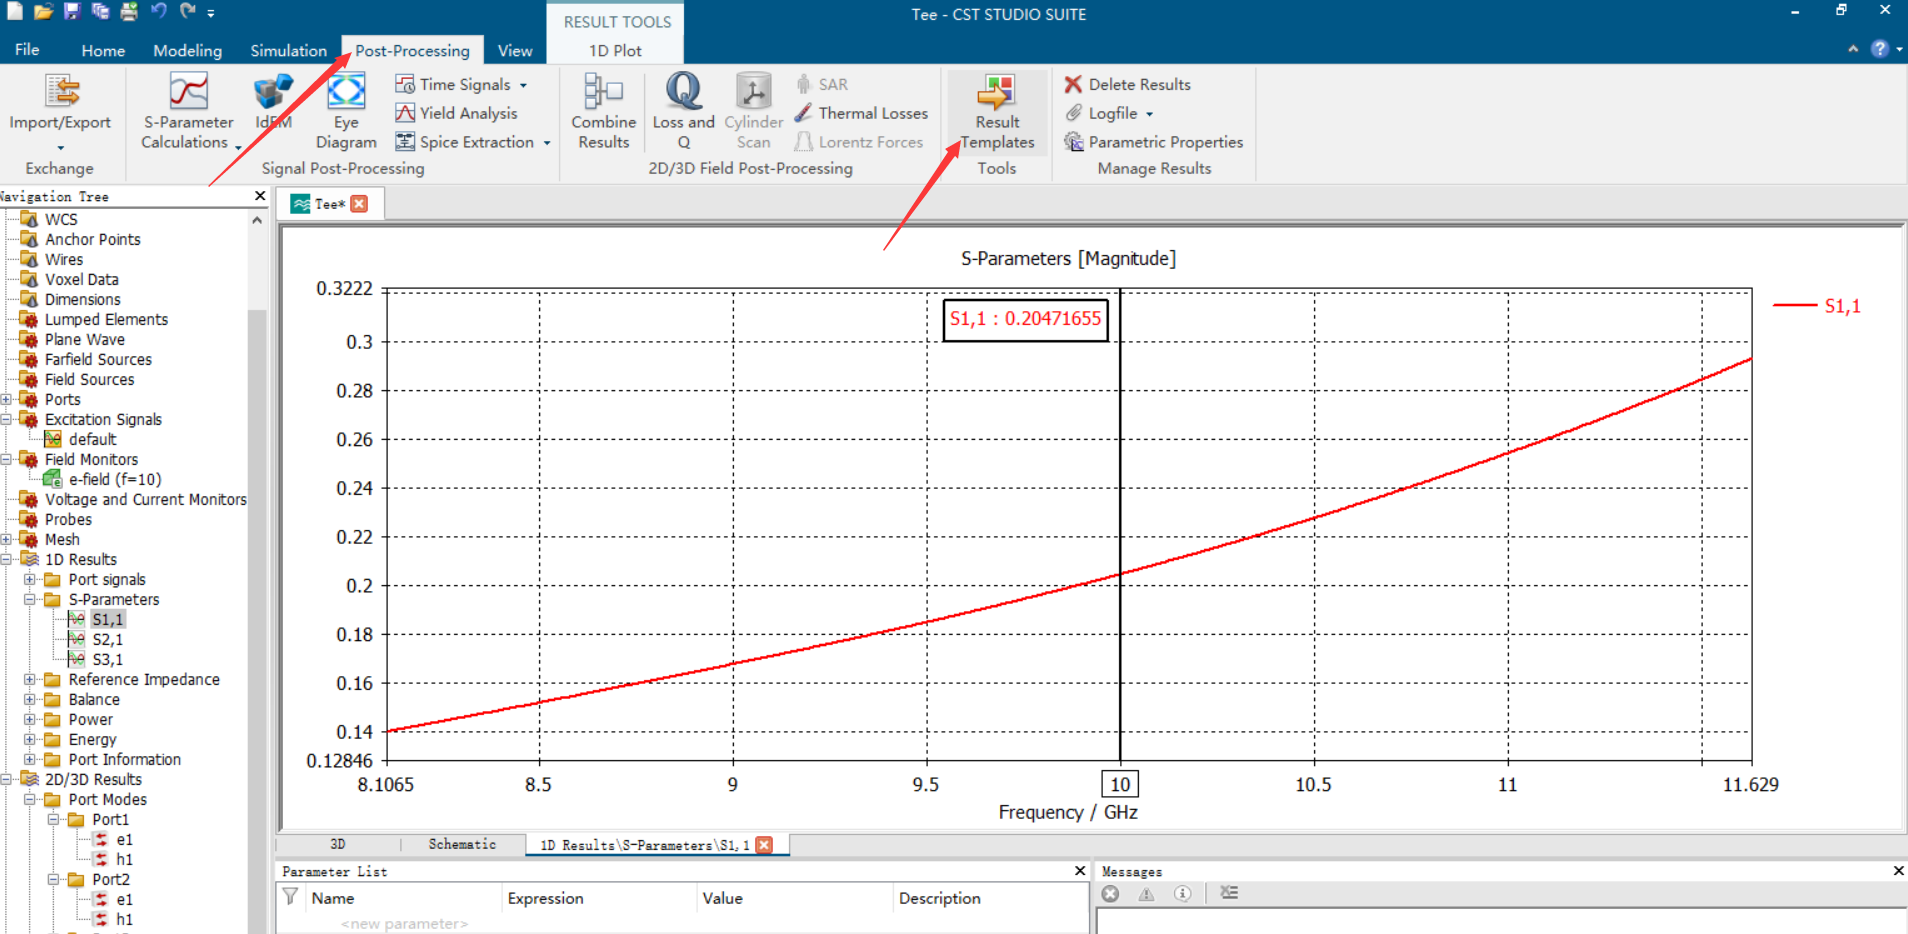
Task: Click the Print icon in quick toolbar
Action: (x=129, y=12)
